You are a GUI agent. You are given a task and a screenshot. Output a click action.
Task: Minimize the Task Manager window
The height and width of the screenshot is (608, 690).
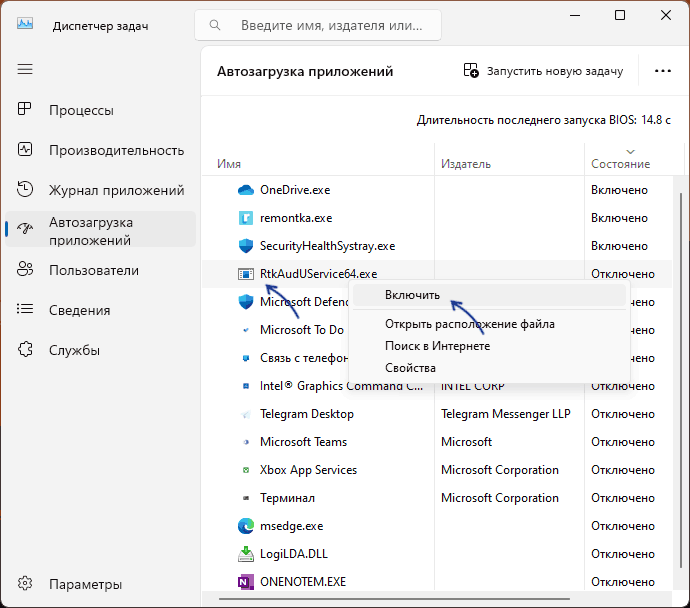[574, 15]
